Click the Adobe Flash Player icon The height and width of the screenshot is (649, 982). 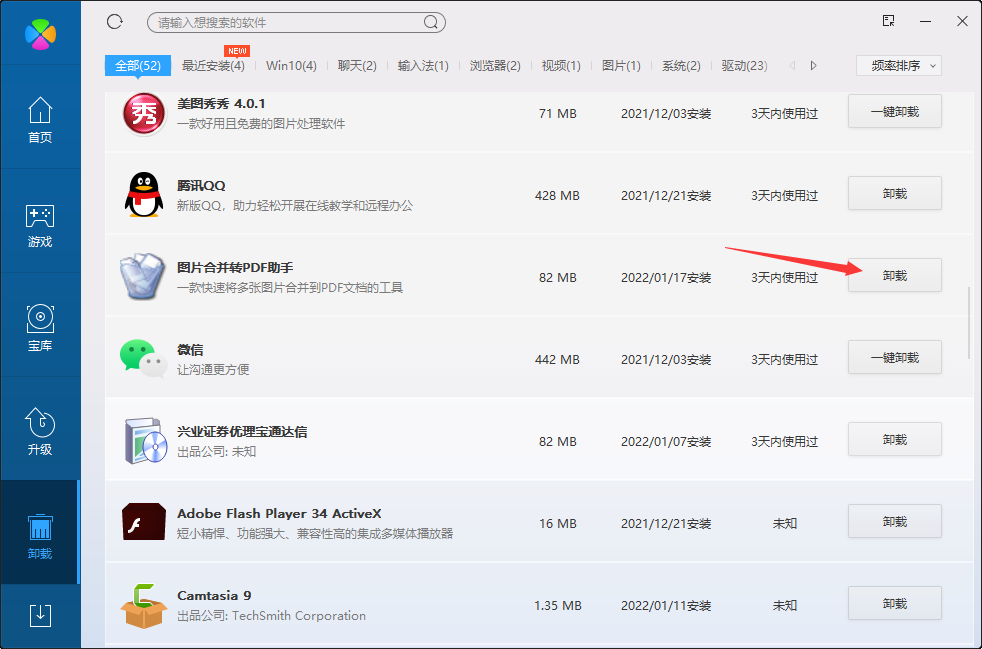click(x=144, y=522)
